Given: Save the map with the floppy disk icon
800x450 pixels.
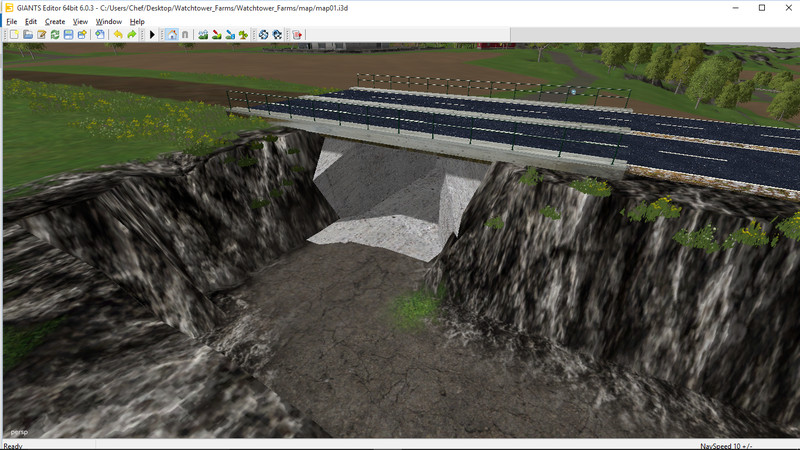Looking at the screenshot, I should [x=68, y=35].
